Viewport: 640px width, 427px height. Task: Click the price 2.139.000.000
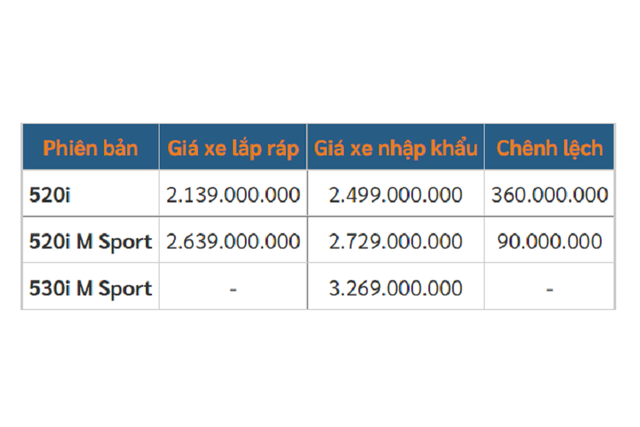click(233, 194)
